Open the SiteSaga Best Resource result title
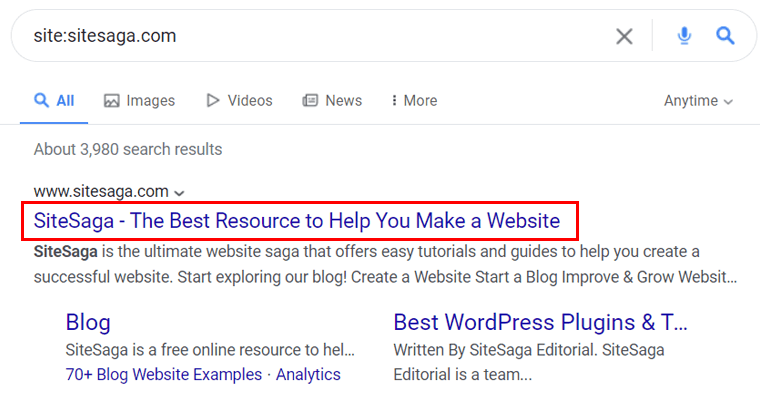 (297, 221)
